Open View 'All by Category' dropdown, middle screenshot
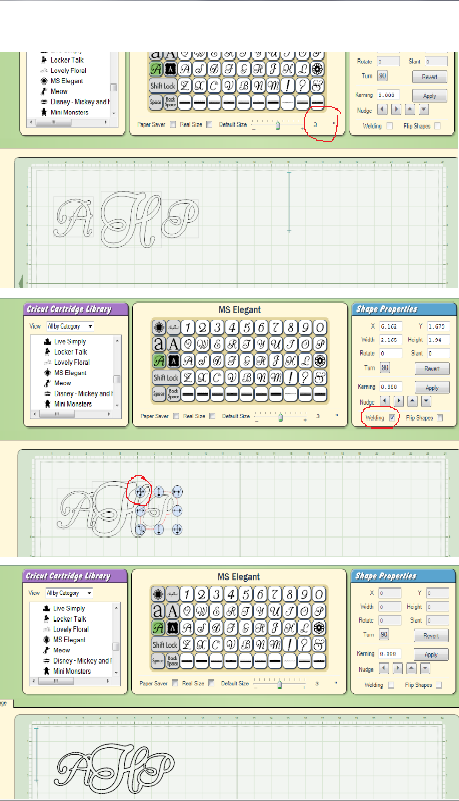This screenshot has width=459, height=801. (x=70, y=326)
